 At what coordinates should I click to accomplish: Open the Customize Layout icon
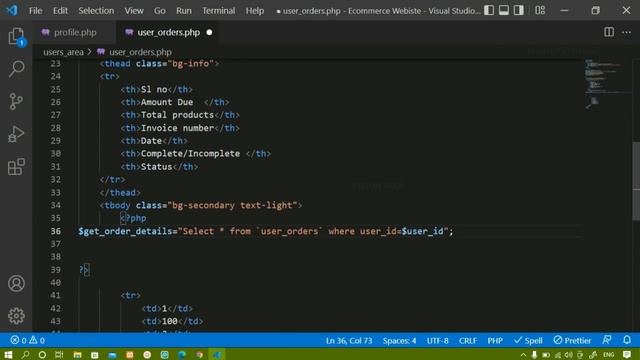(x=540, y=10)
